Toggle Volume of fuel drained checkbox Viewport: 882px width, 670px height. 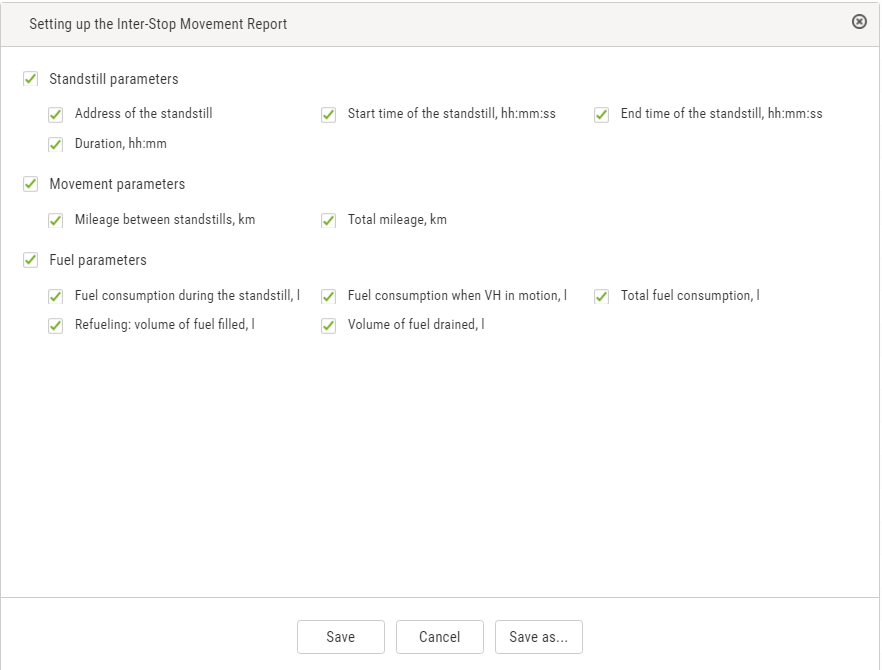point(328,326)
